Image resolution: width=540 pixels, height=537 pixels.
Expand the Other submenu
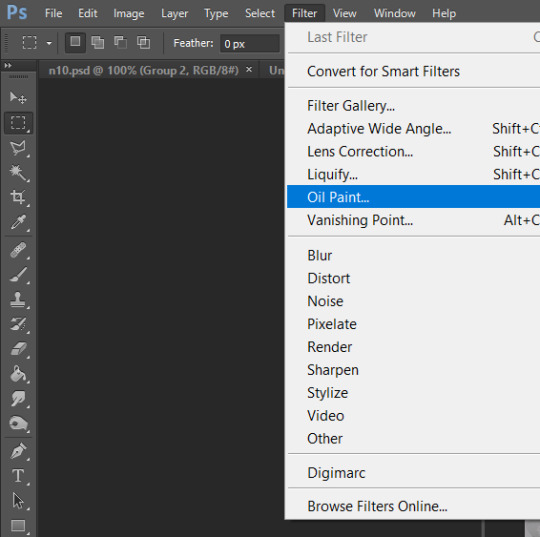click(413, 438)
